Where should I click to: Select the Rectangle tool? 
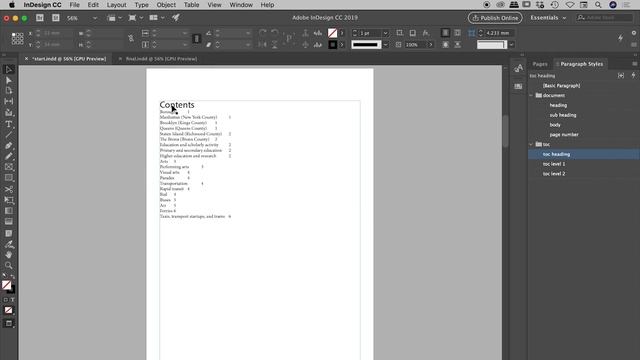(9, 178)
